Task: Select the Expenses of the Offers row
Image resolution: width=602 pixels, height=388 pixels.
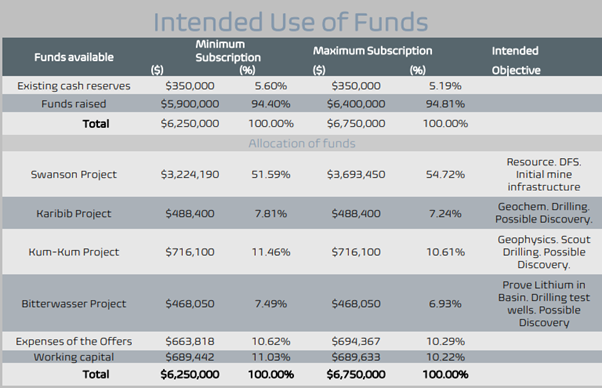Action: click(302, 341)
